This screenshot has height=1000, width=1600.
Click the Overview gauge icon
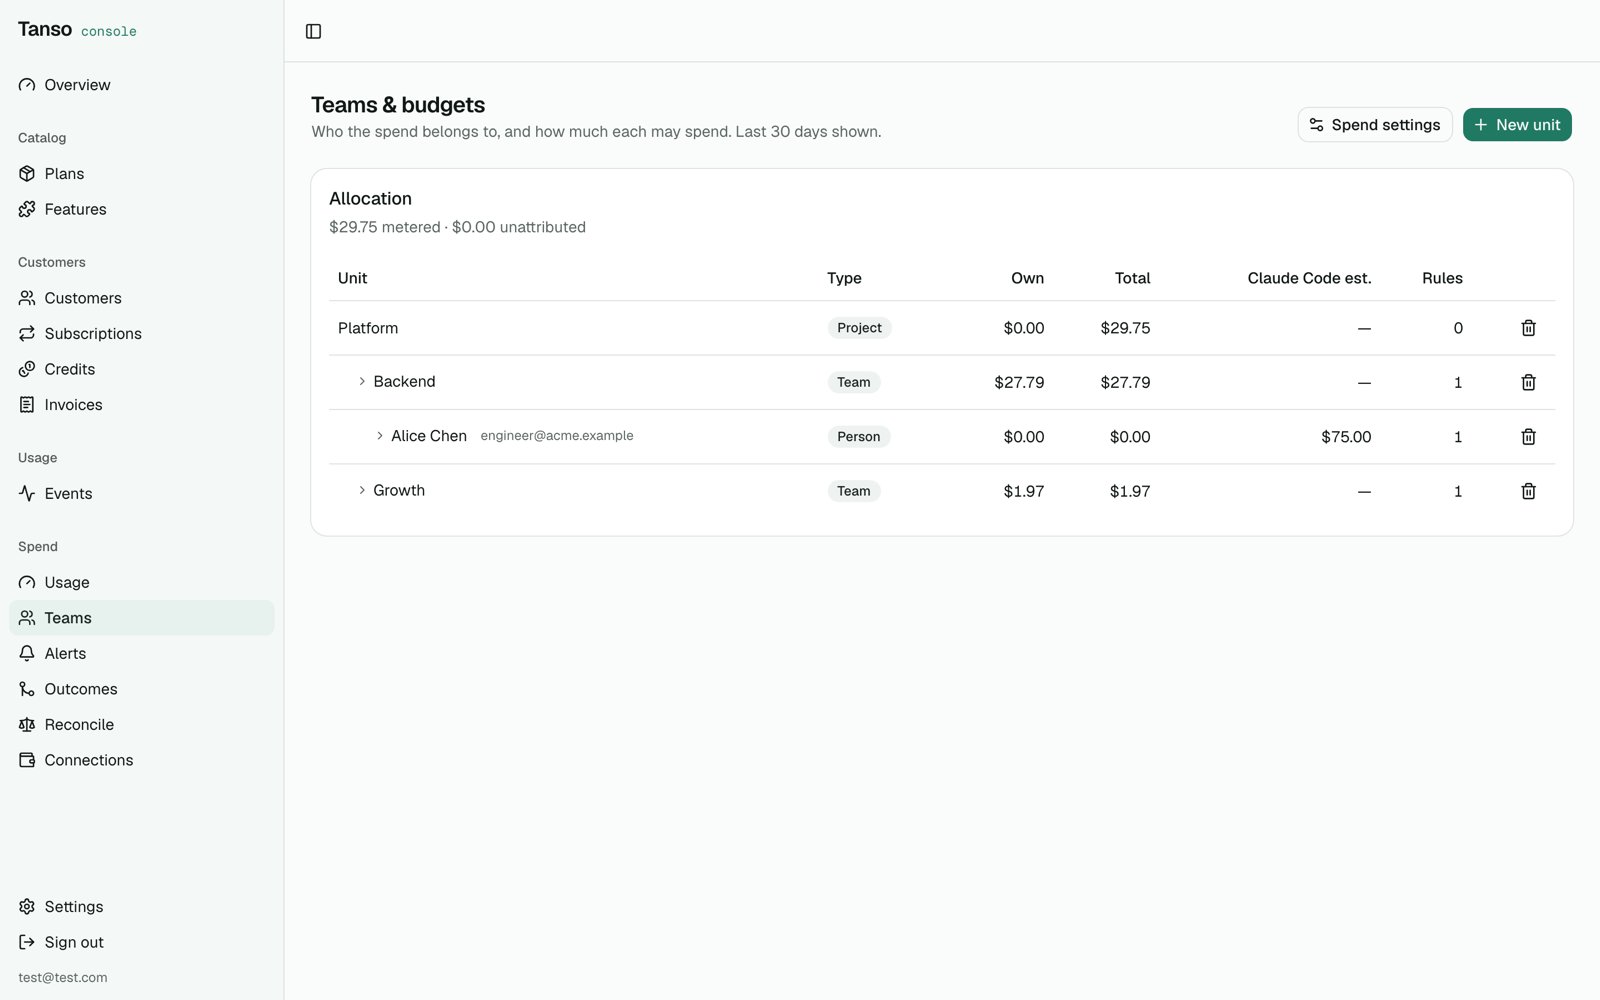tap(27, 85)
